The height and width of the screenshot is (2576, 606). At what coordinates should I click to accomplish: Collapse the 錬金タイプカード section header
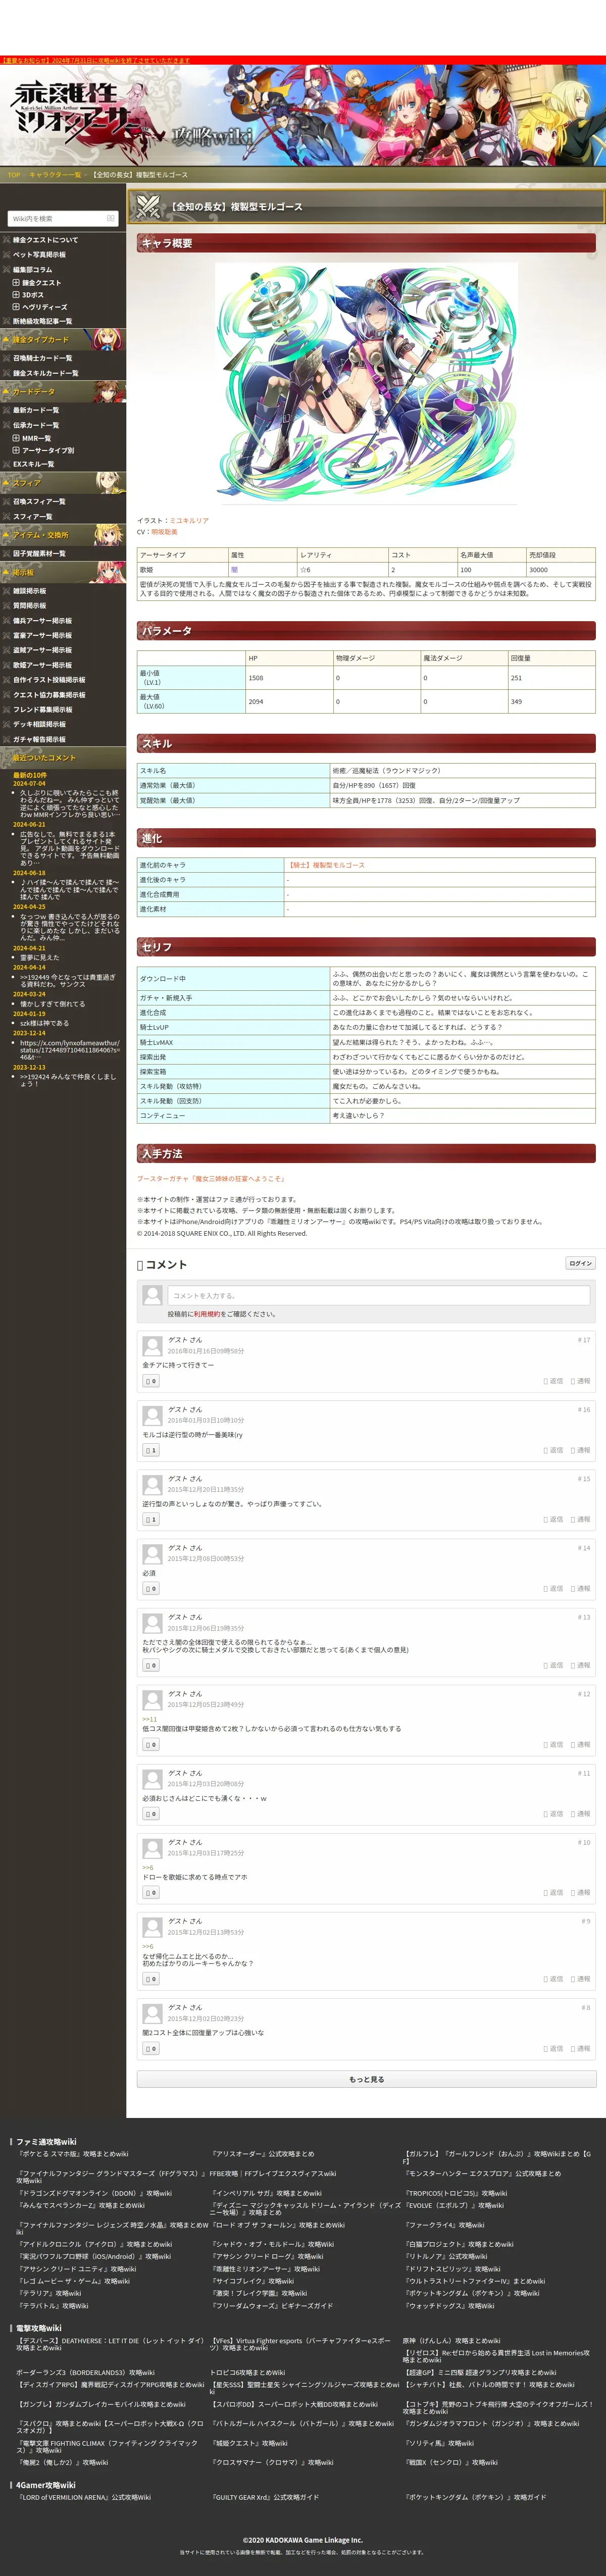63,340
